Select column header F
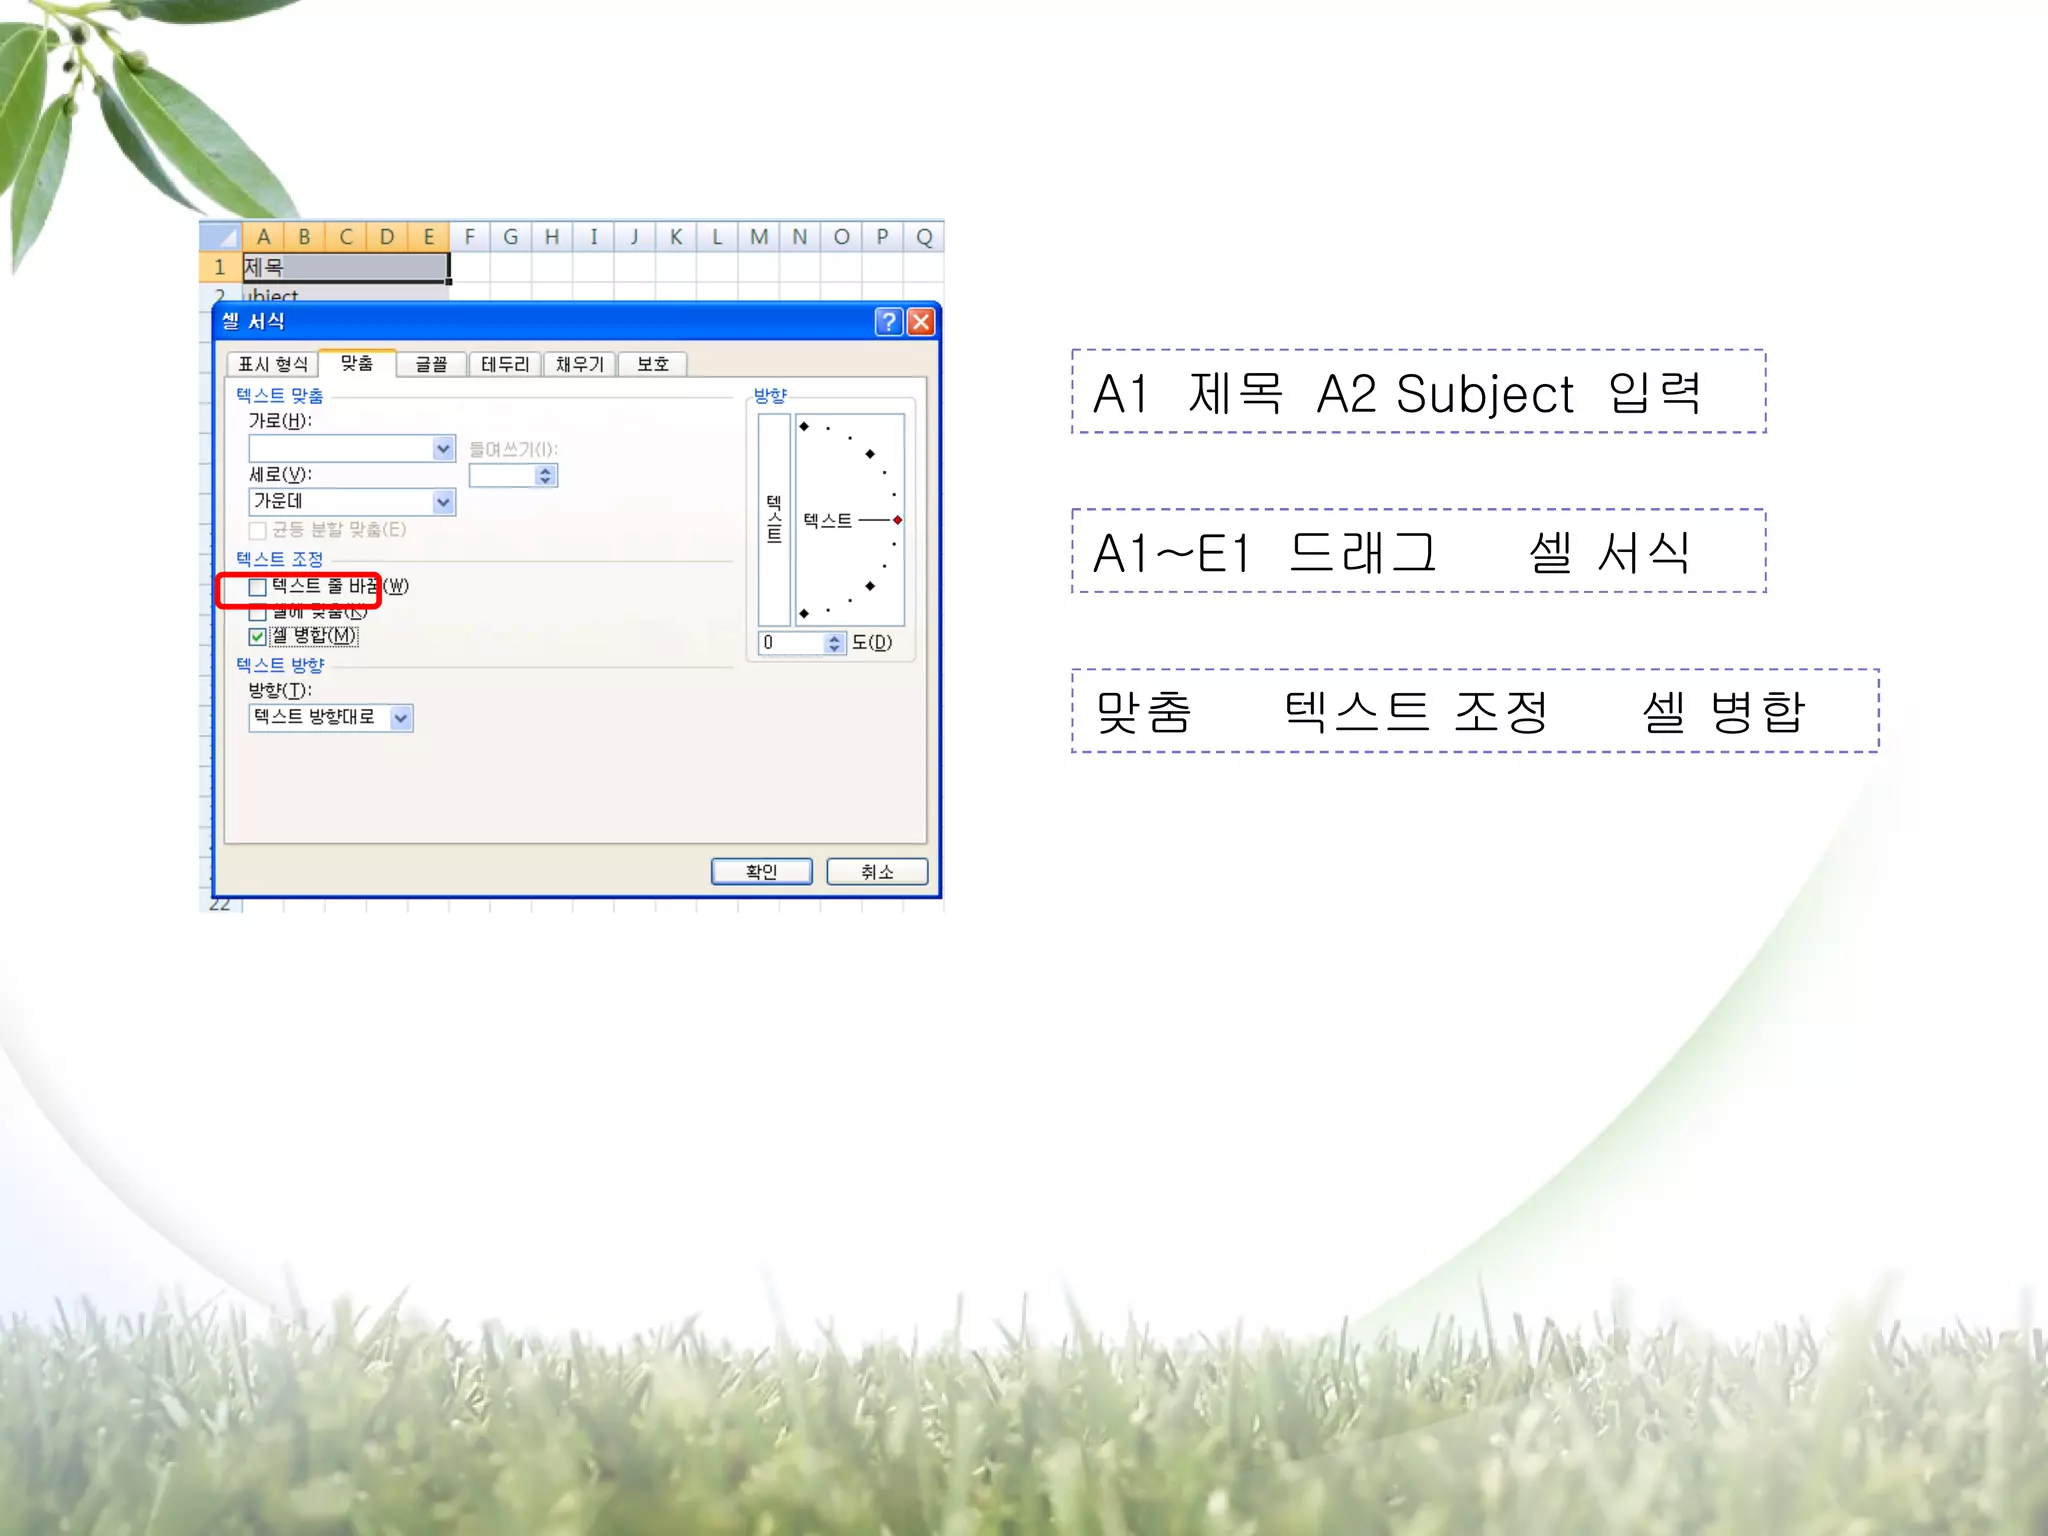The width and height of the screenshot is (2048, 1536). click(469, 237)
